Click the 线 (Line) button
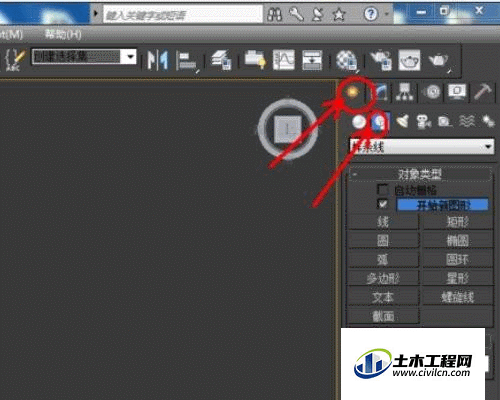 (383, 222)
